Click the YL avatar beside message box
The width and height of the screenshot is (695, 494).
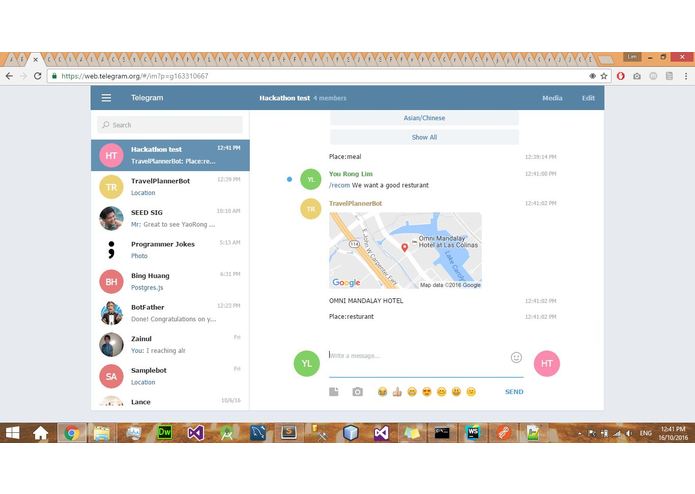point(307,363)
